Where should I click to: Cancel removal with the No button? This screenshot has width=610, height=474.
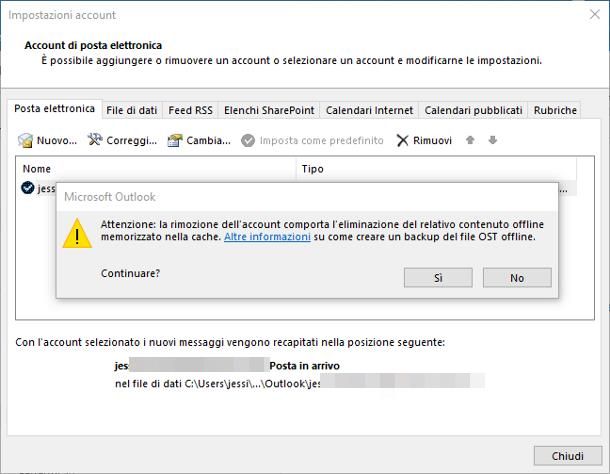pos(517,278)
